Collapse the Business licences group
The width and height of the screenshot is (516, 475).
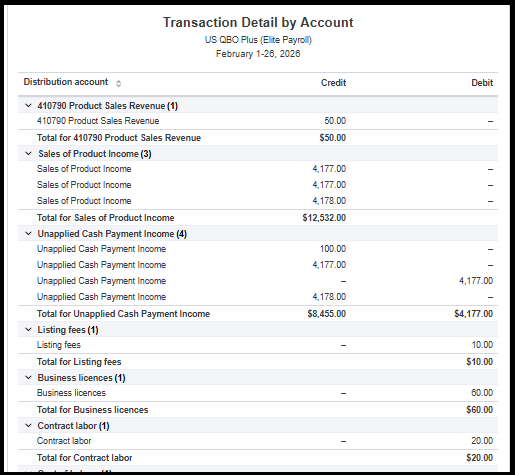click(x=28, y=378)
